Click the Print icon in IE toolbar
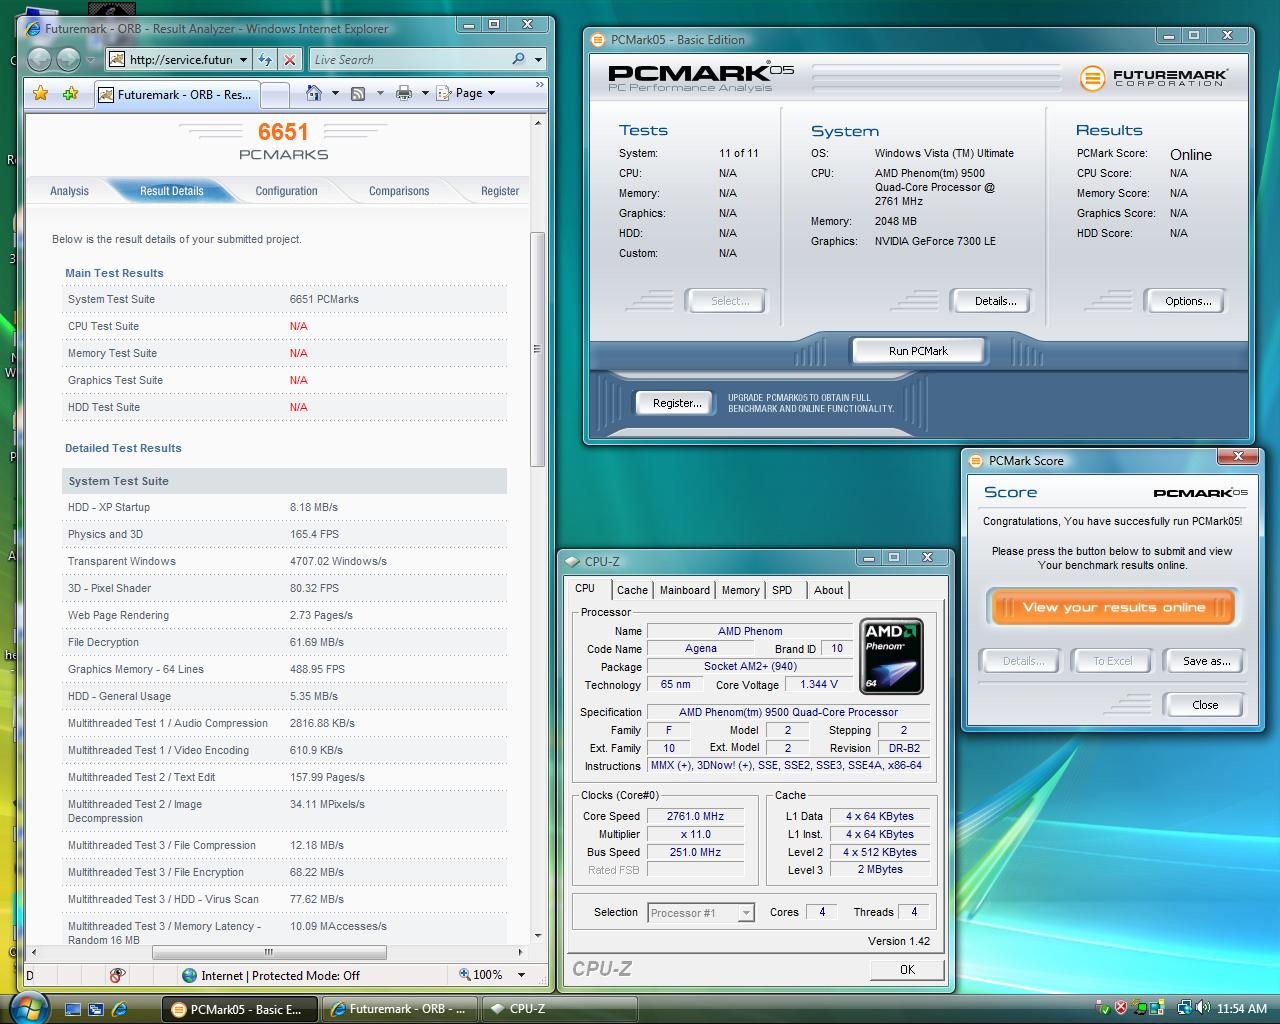The image size is (1280, 1024). pyautogui.click(x=404, y=93)
